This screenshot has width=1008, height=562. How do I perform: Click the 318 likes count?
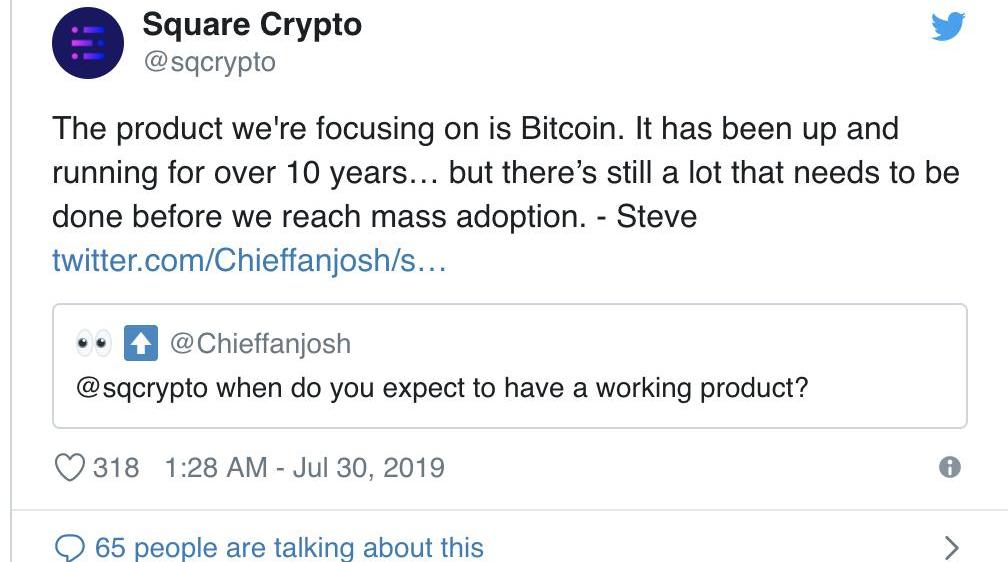pos(116,467)
